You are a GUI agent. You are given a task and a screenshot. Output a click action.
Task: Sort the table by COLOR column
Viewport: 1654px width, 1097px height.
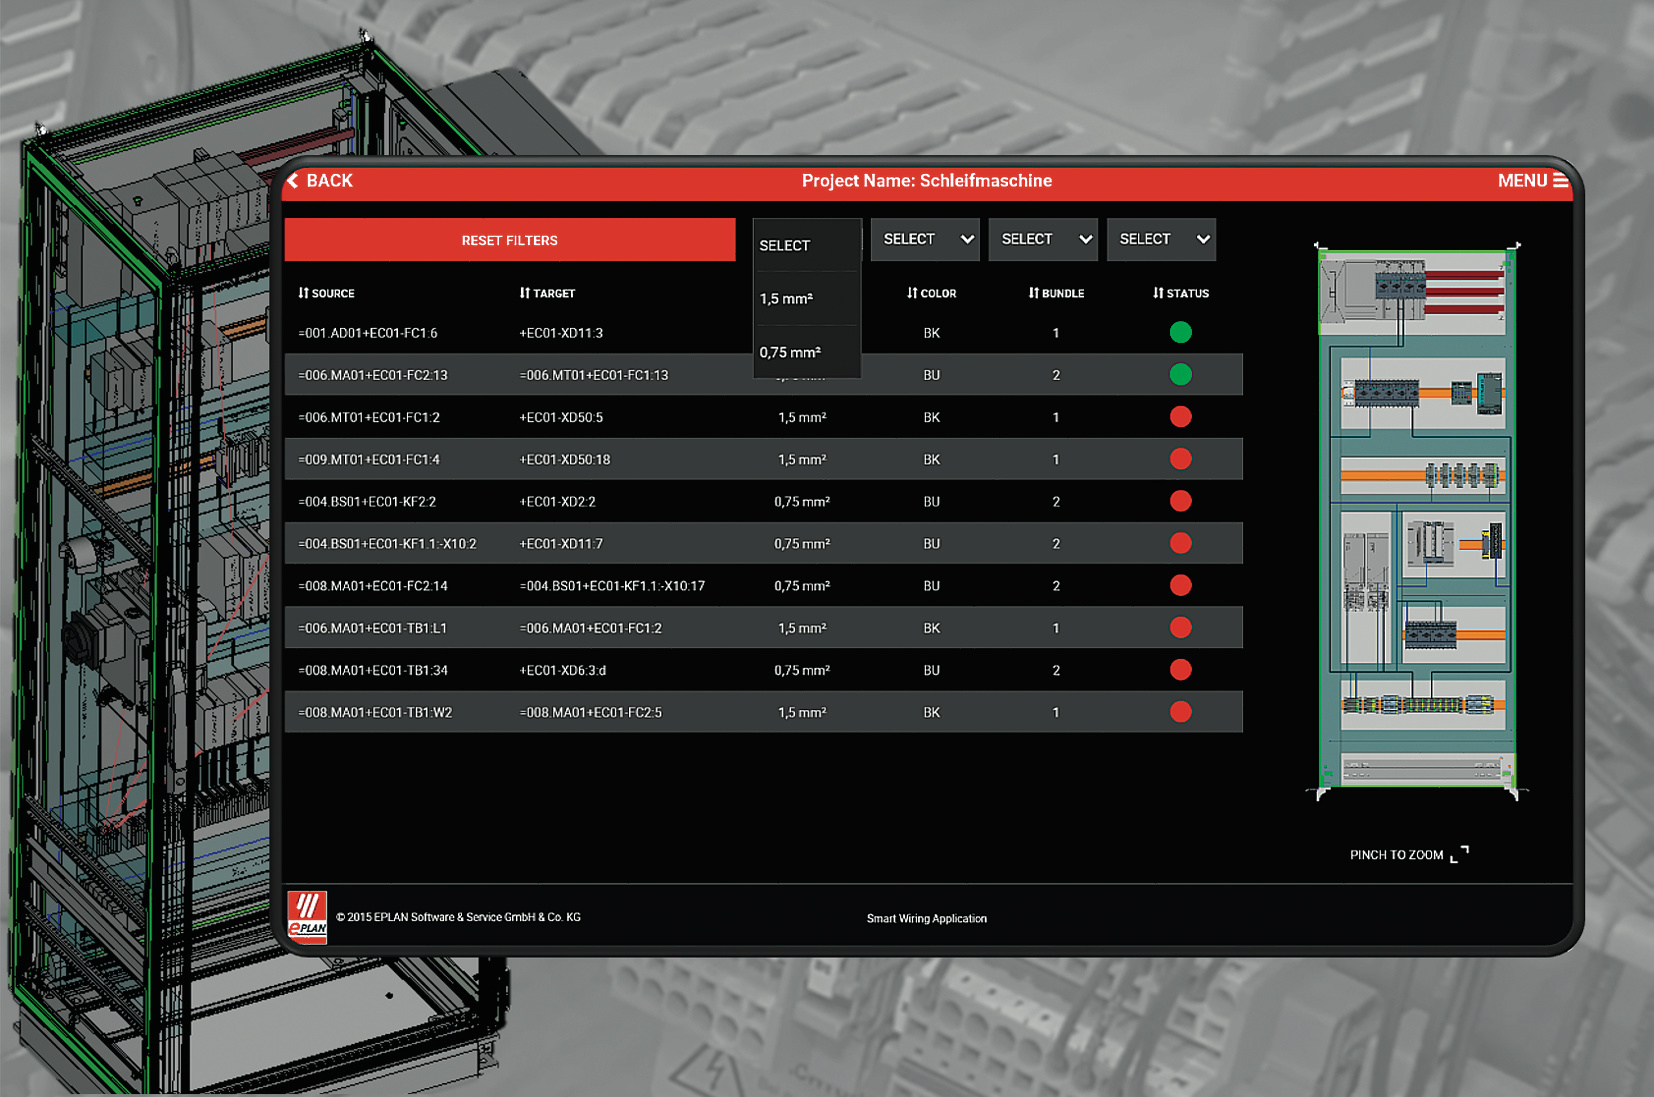pyautogui.click(x=931, y=293)
